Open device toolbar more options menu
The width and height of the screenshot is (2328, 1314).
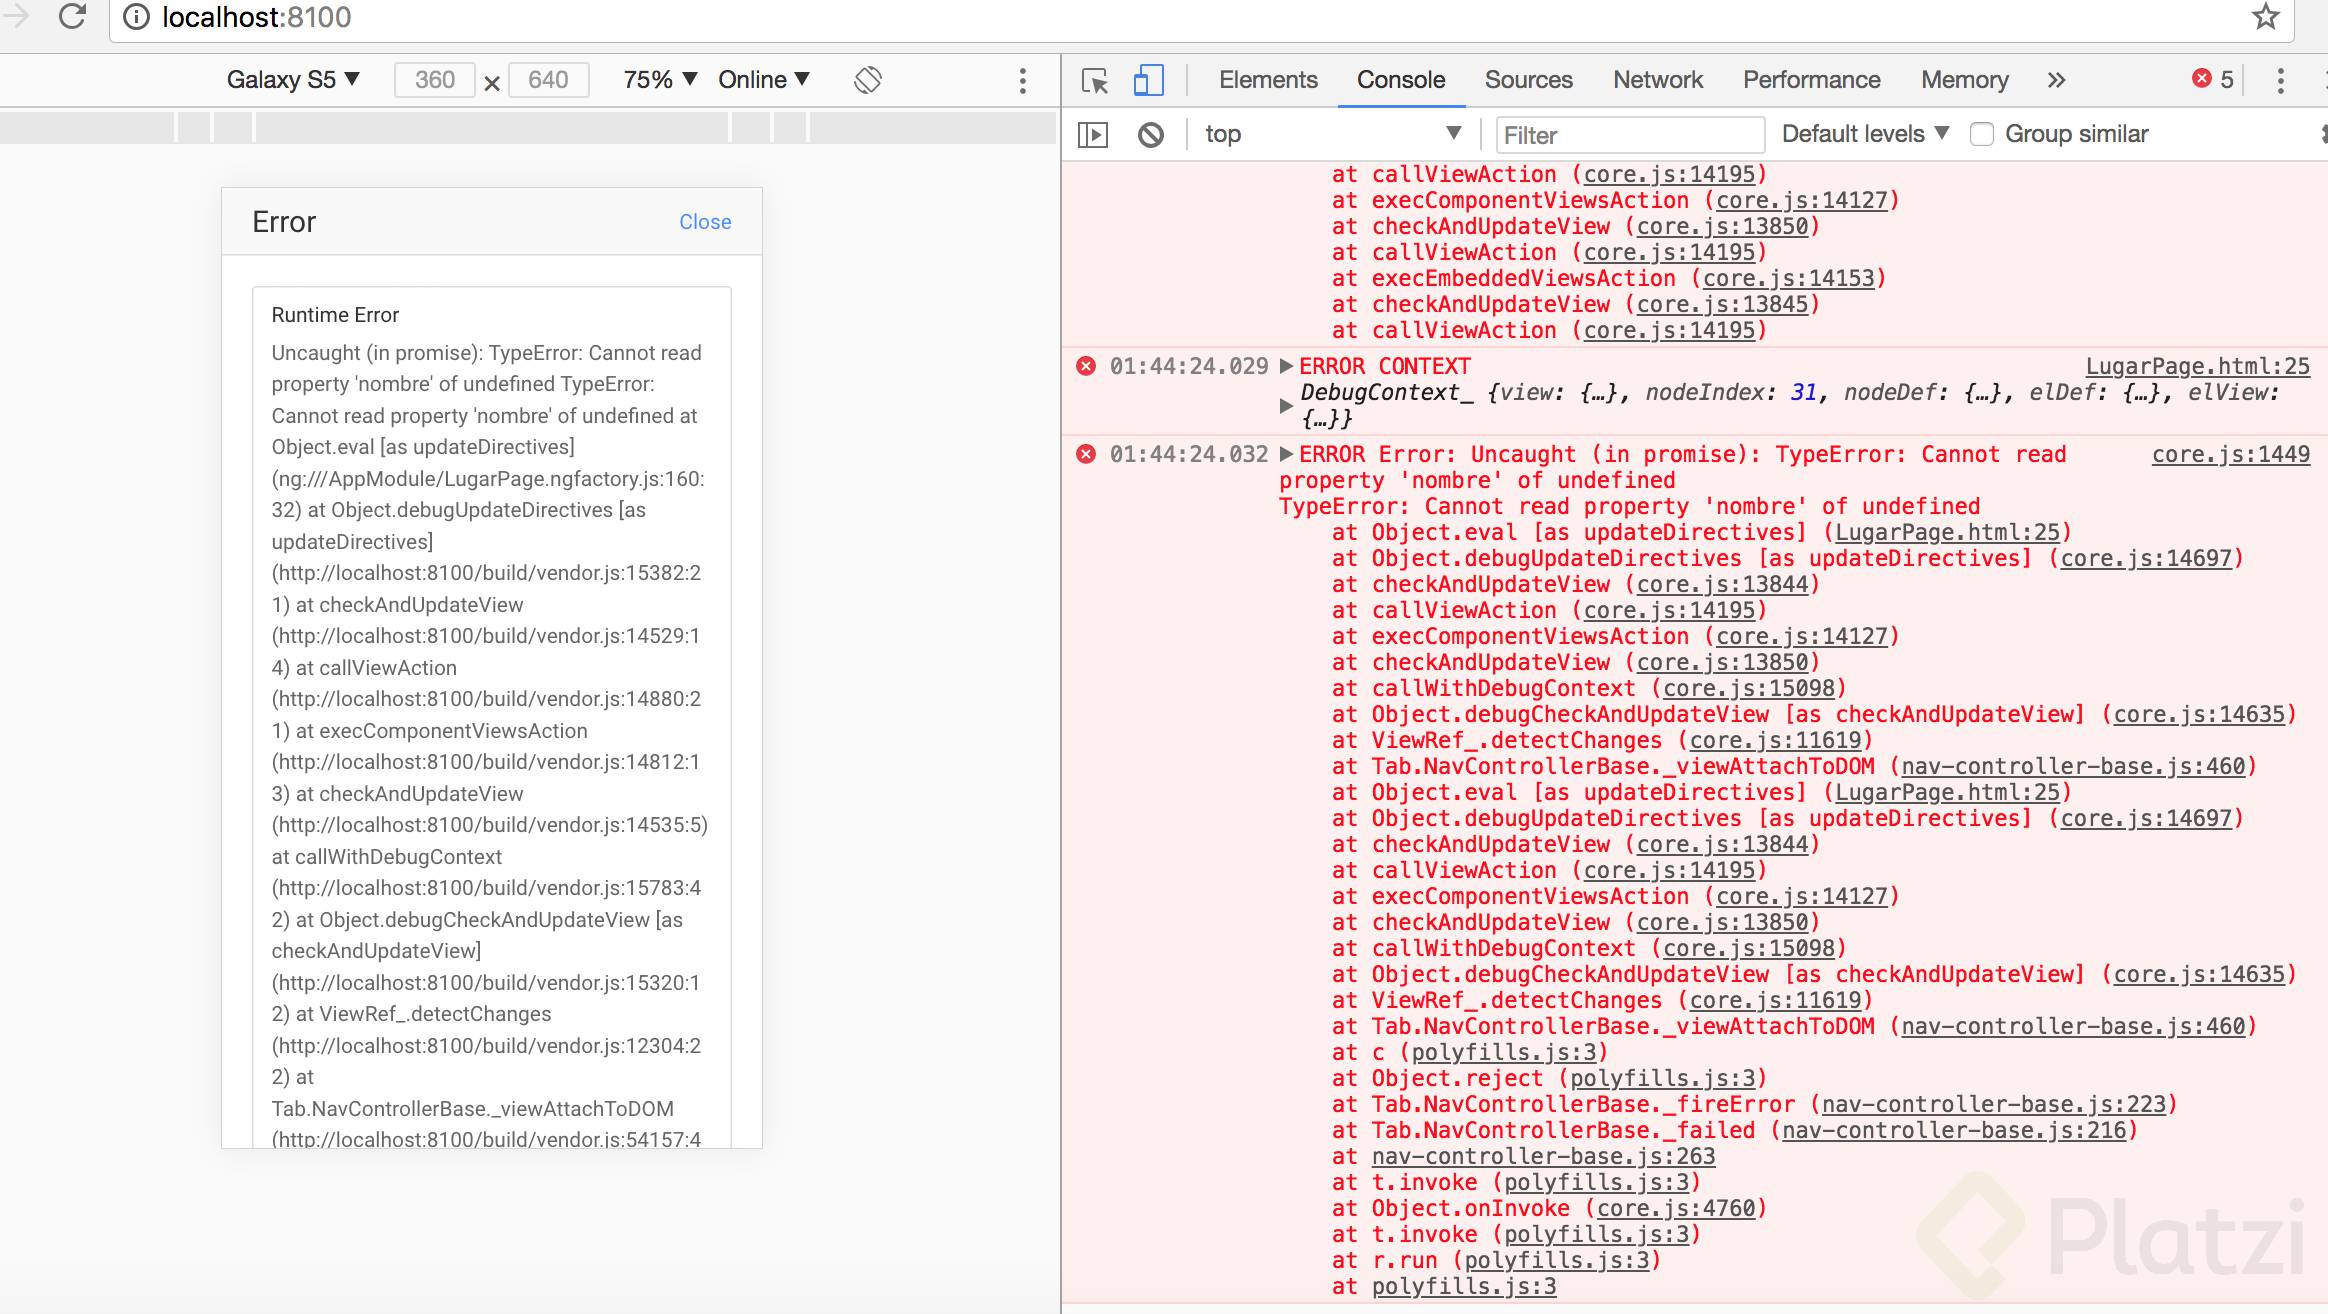[1022, 80]
